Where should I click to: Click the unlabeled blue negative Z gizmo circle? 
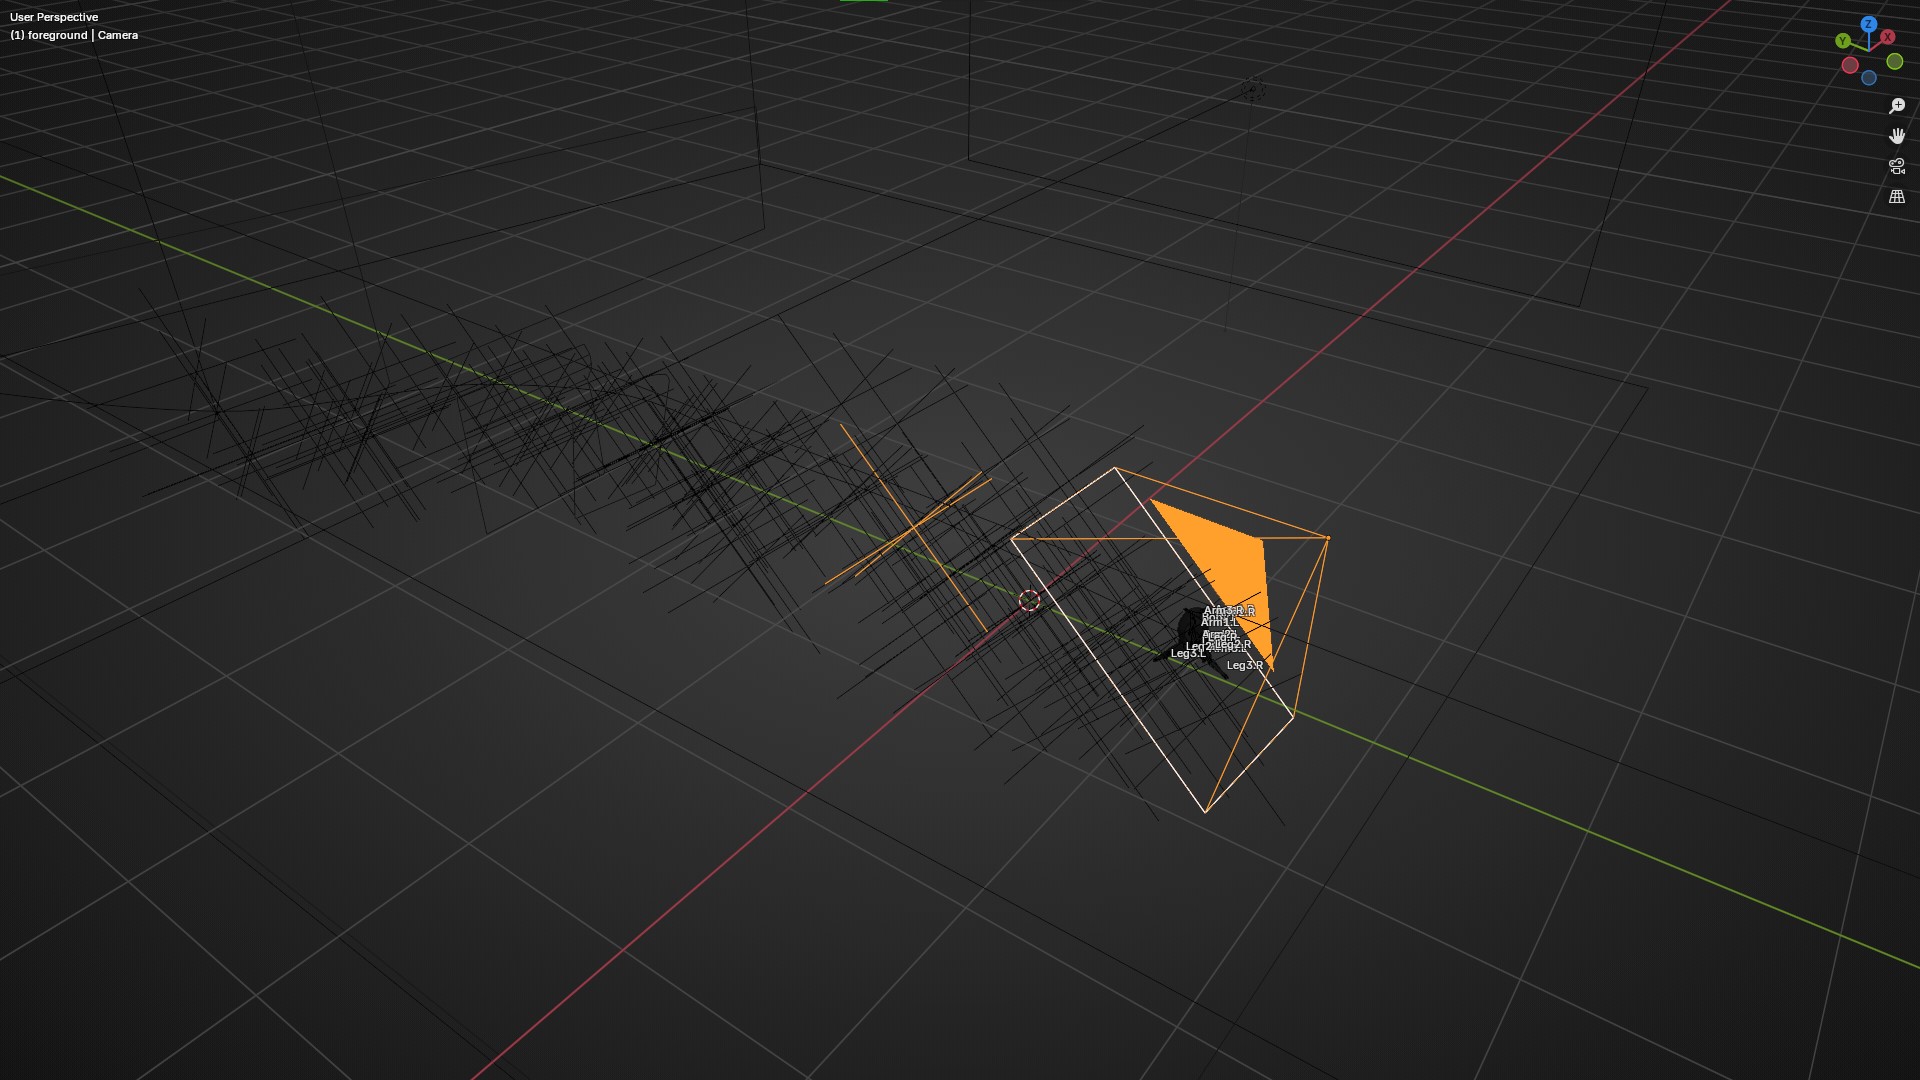[1869, 78]
